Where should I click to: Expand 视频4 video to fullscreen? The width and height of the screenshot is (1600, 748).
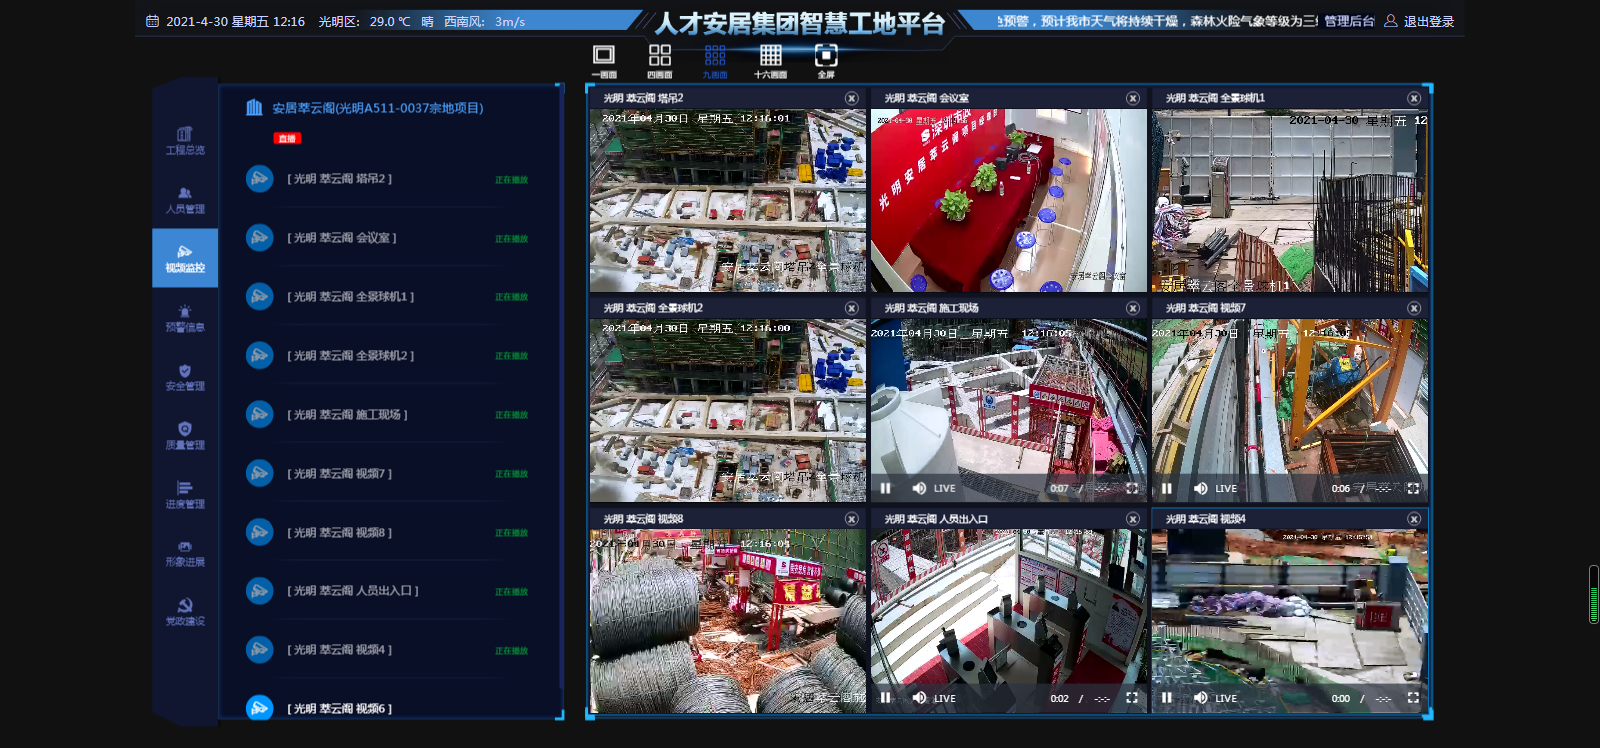pyautogui.click(x=1413, y=698)
